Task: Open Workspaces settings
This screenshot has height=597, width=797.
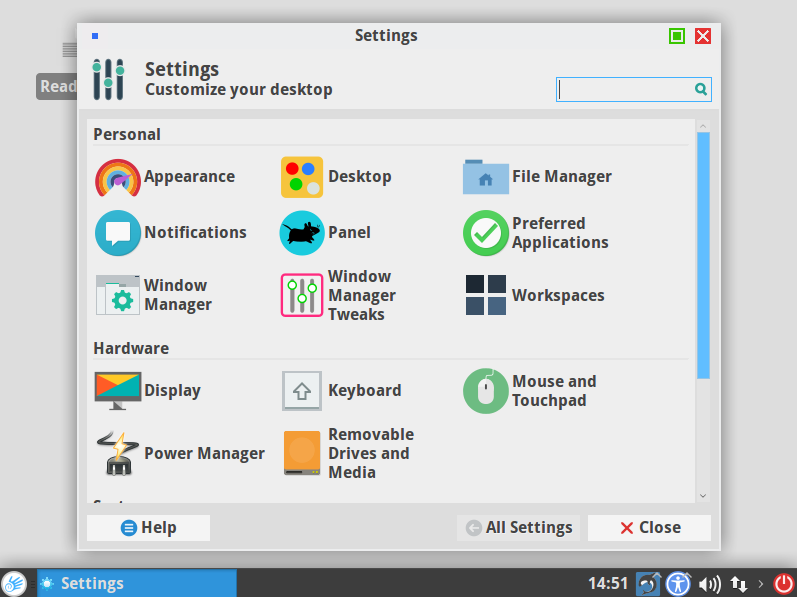Action: point(486,296)
